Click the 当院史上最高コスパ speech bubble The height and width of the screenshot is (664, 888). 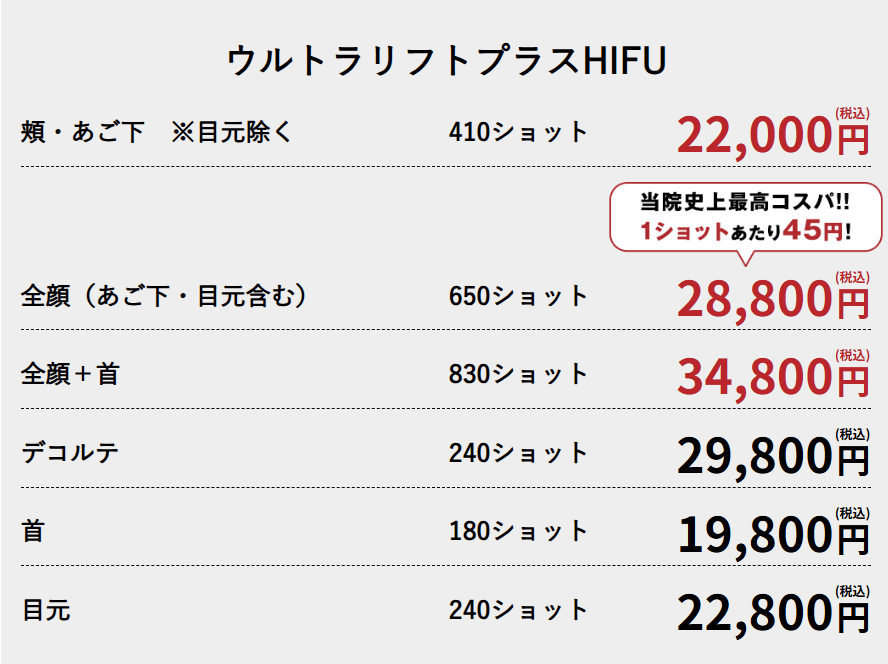pyautogui.click(x=745, y=218)
